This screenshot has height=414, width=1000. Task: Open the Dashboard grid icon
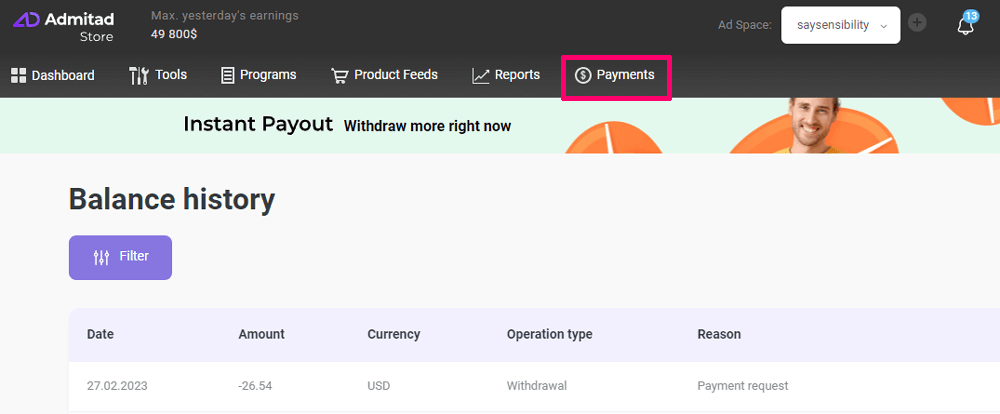(x=18, y=75)
